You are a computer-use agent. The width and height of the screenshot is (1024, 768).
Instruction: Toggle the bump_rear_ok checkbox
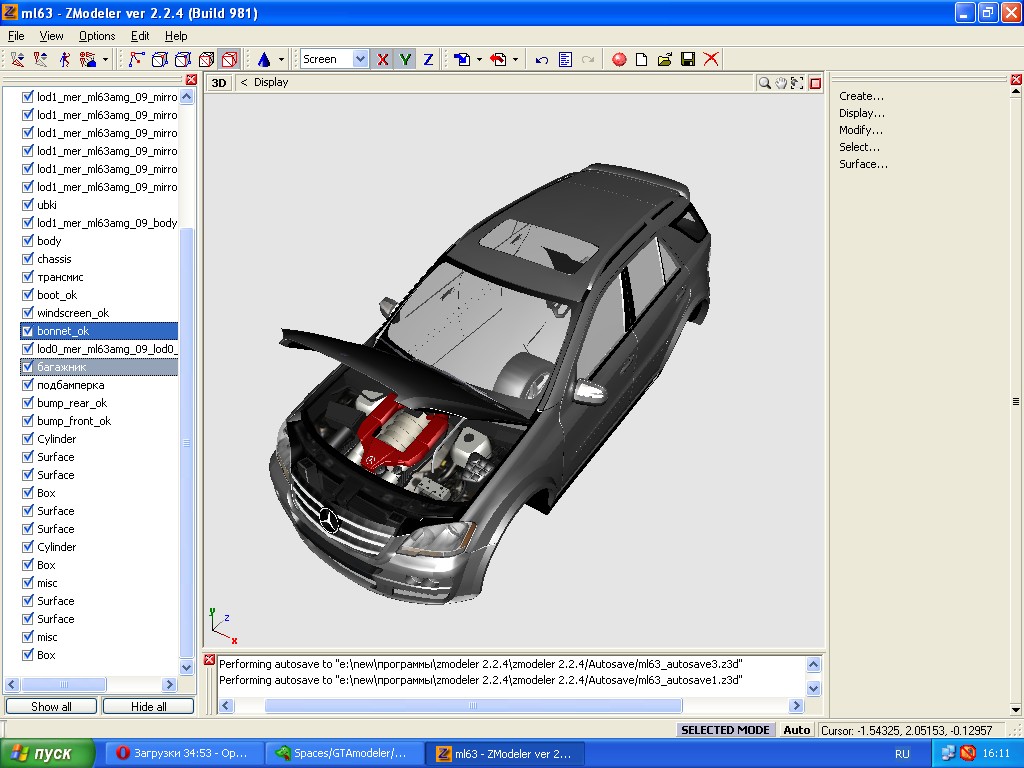click(27, 403)
